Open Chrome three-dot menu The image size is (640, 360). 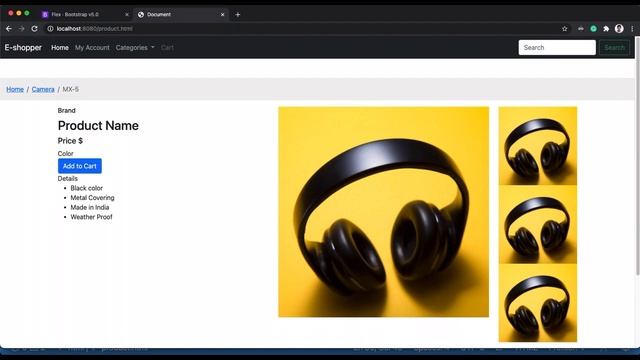point(632,29)
